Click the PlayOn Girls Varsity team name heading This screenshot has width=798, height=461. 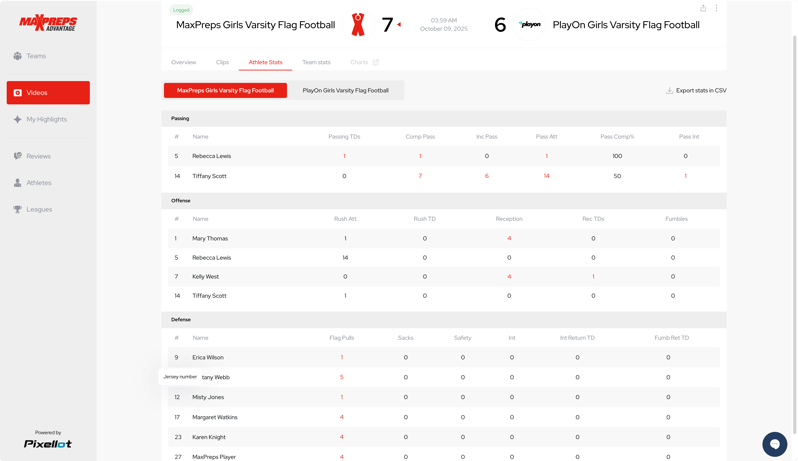pyautogui.click(x=626, y=25)
